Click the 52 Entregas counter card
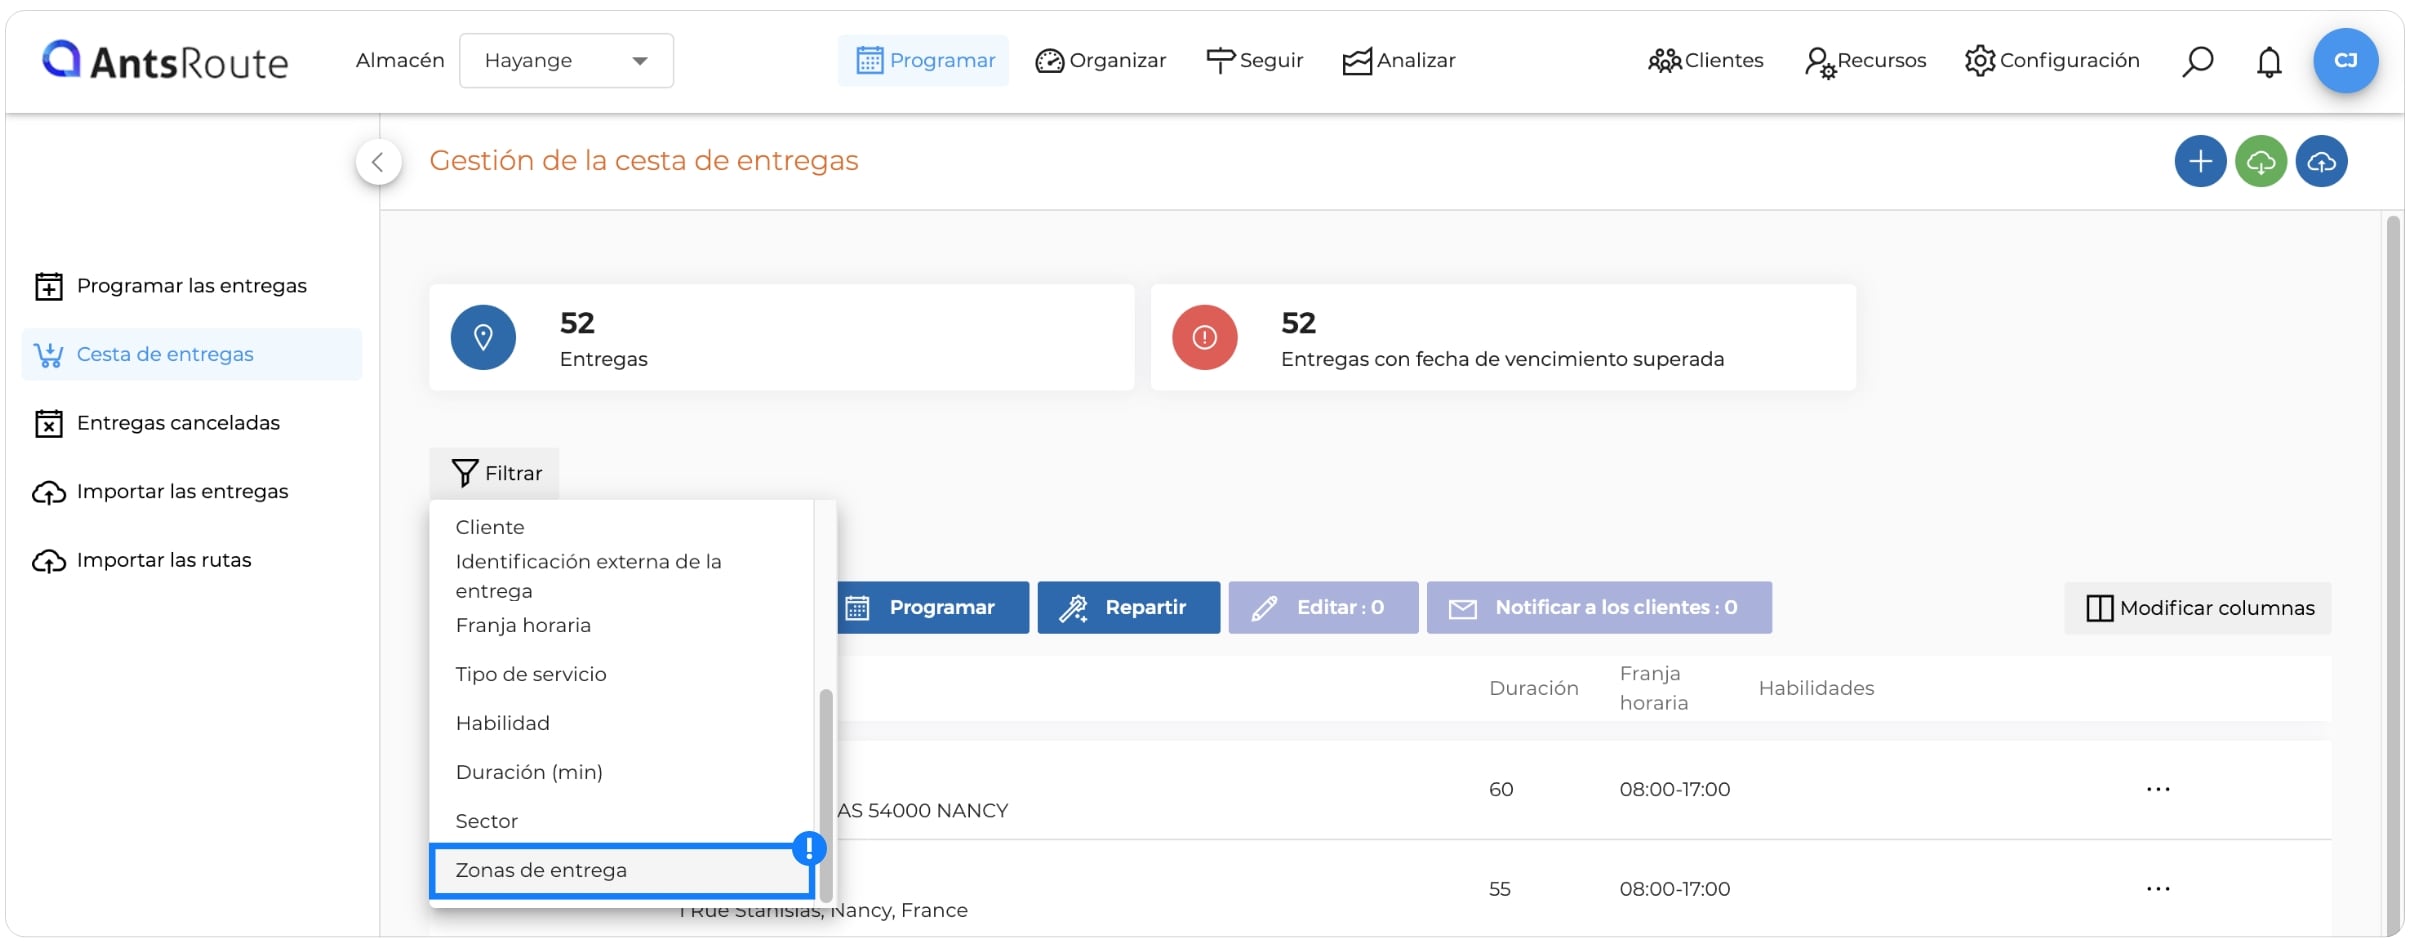Image resolution: width=2410 pixels, height=946 pixels. 782,338
